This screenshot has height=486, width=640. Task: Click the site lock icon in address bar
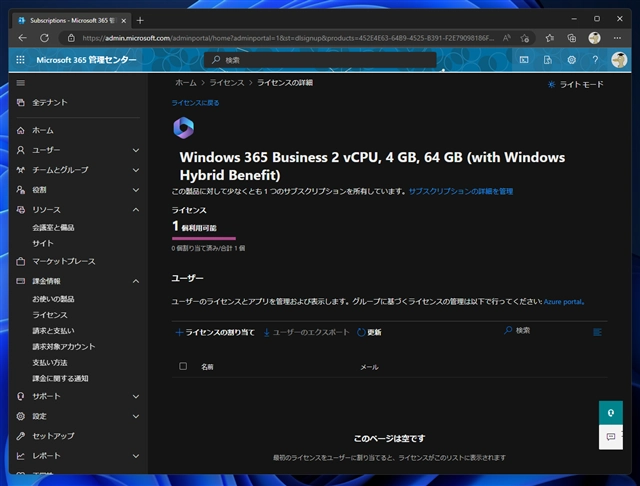(71, 38)
